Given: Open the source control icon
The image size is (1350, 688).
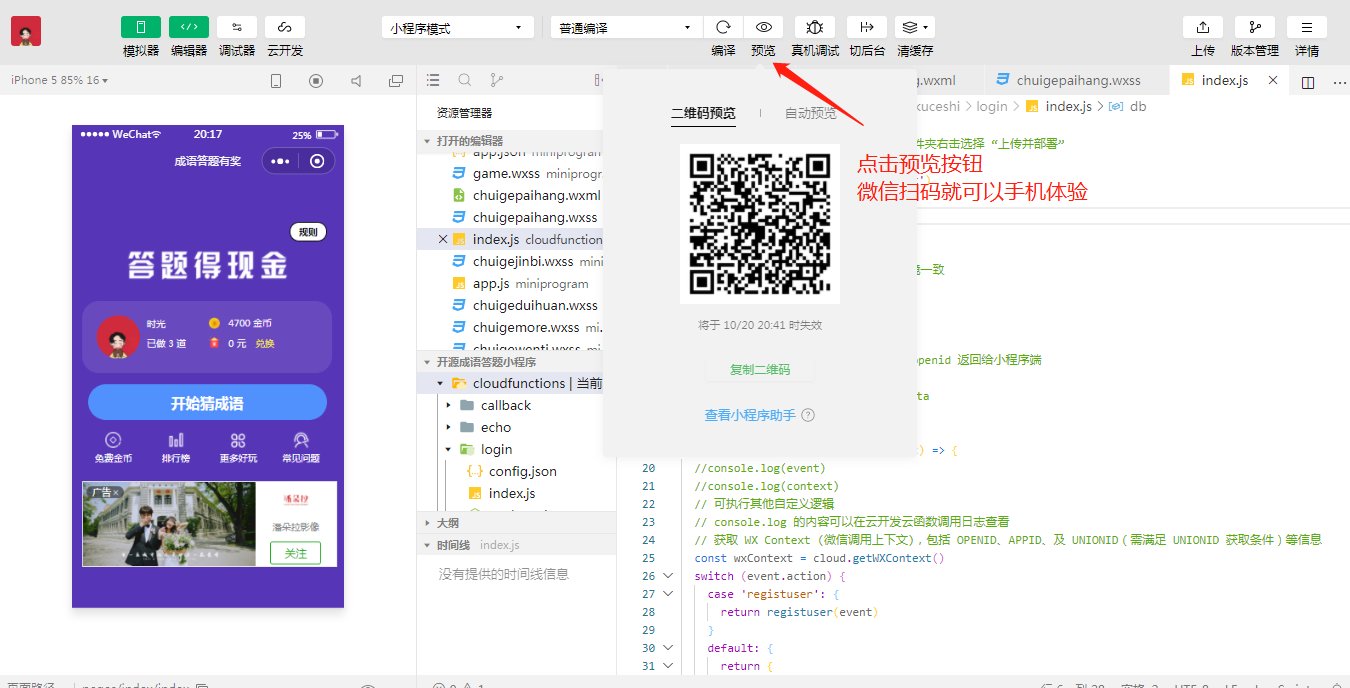Looking at the screenshot, I should (497, 80).
